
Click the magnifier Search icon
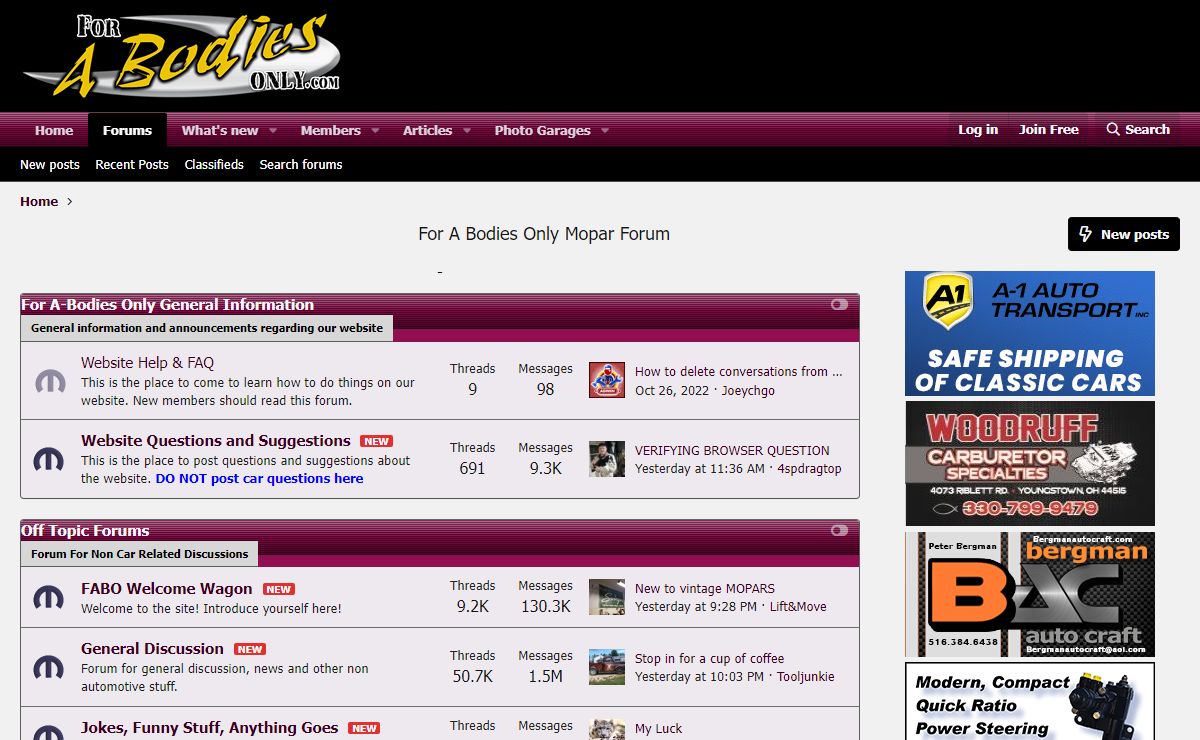[x=1113, y=130]
